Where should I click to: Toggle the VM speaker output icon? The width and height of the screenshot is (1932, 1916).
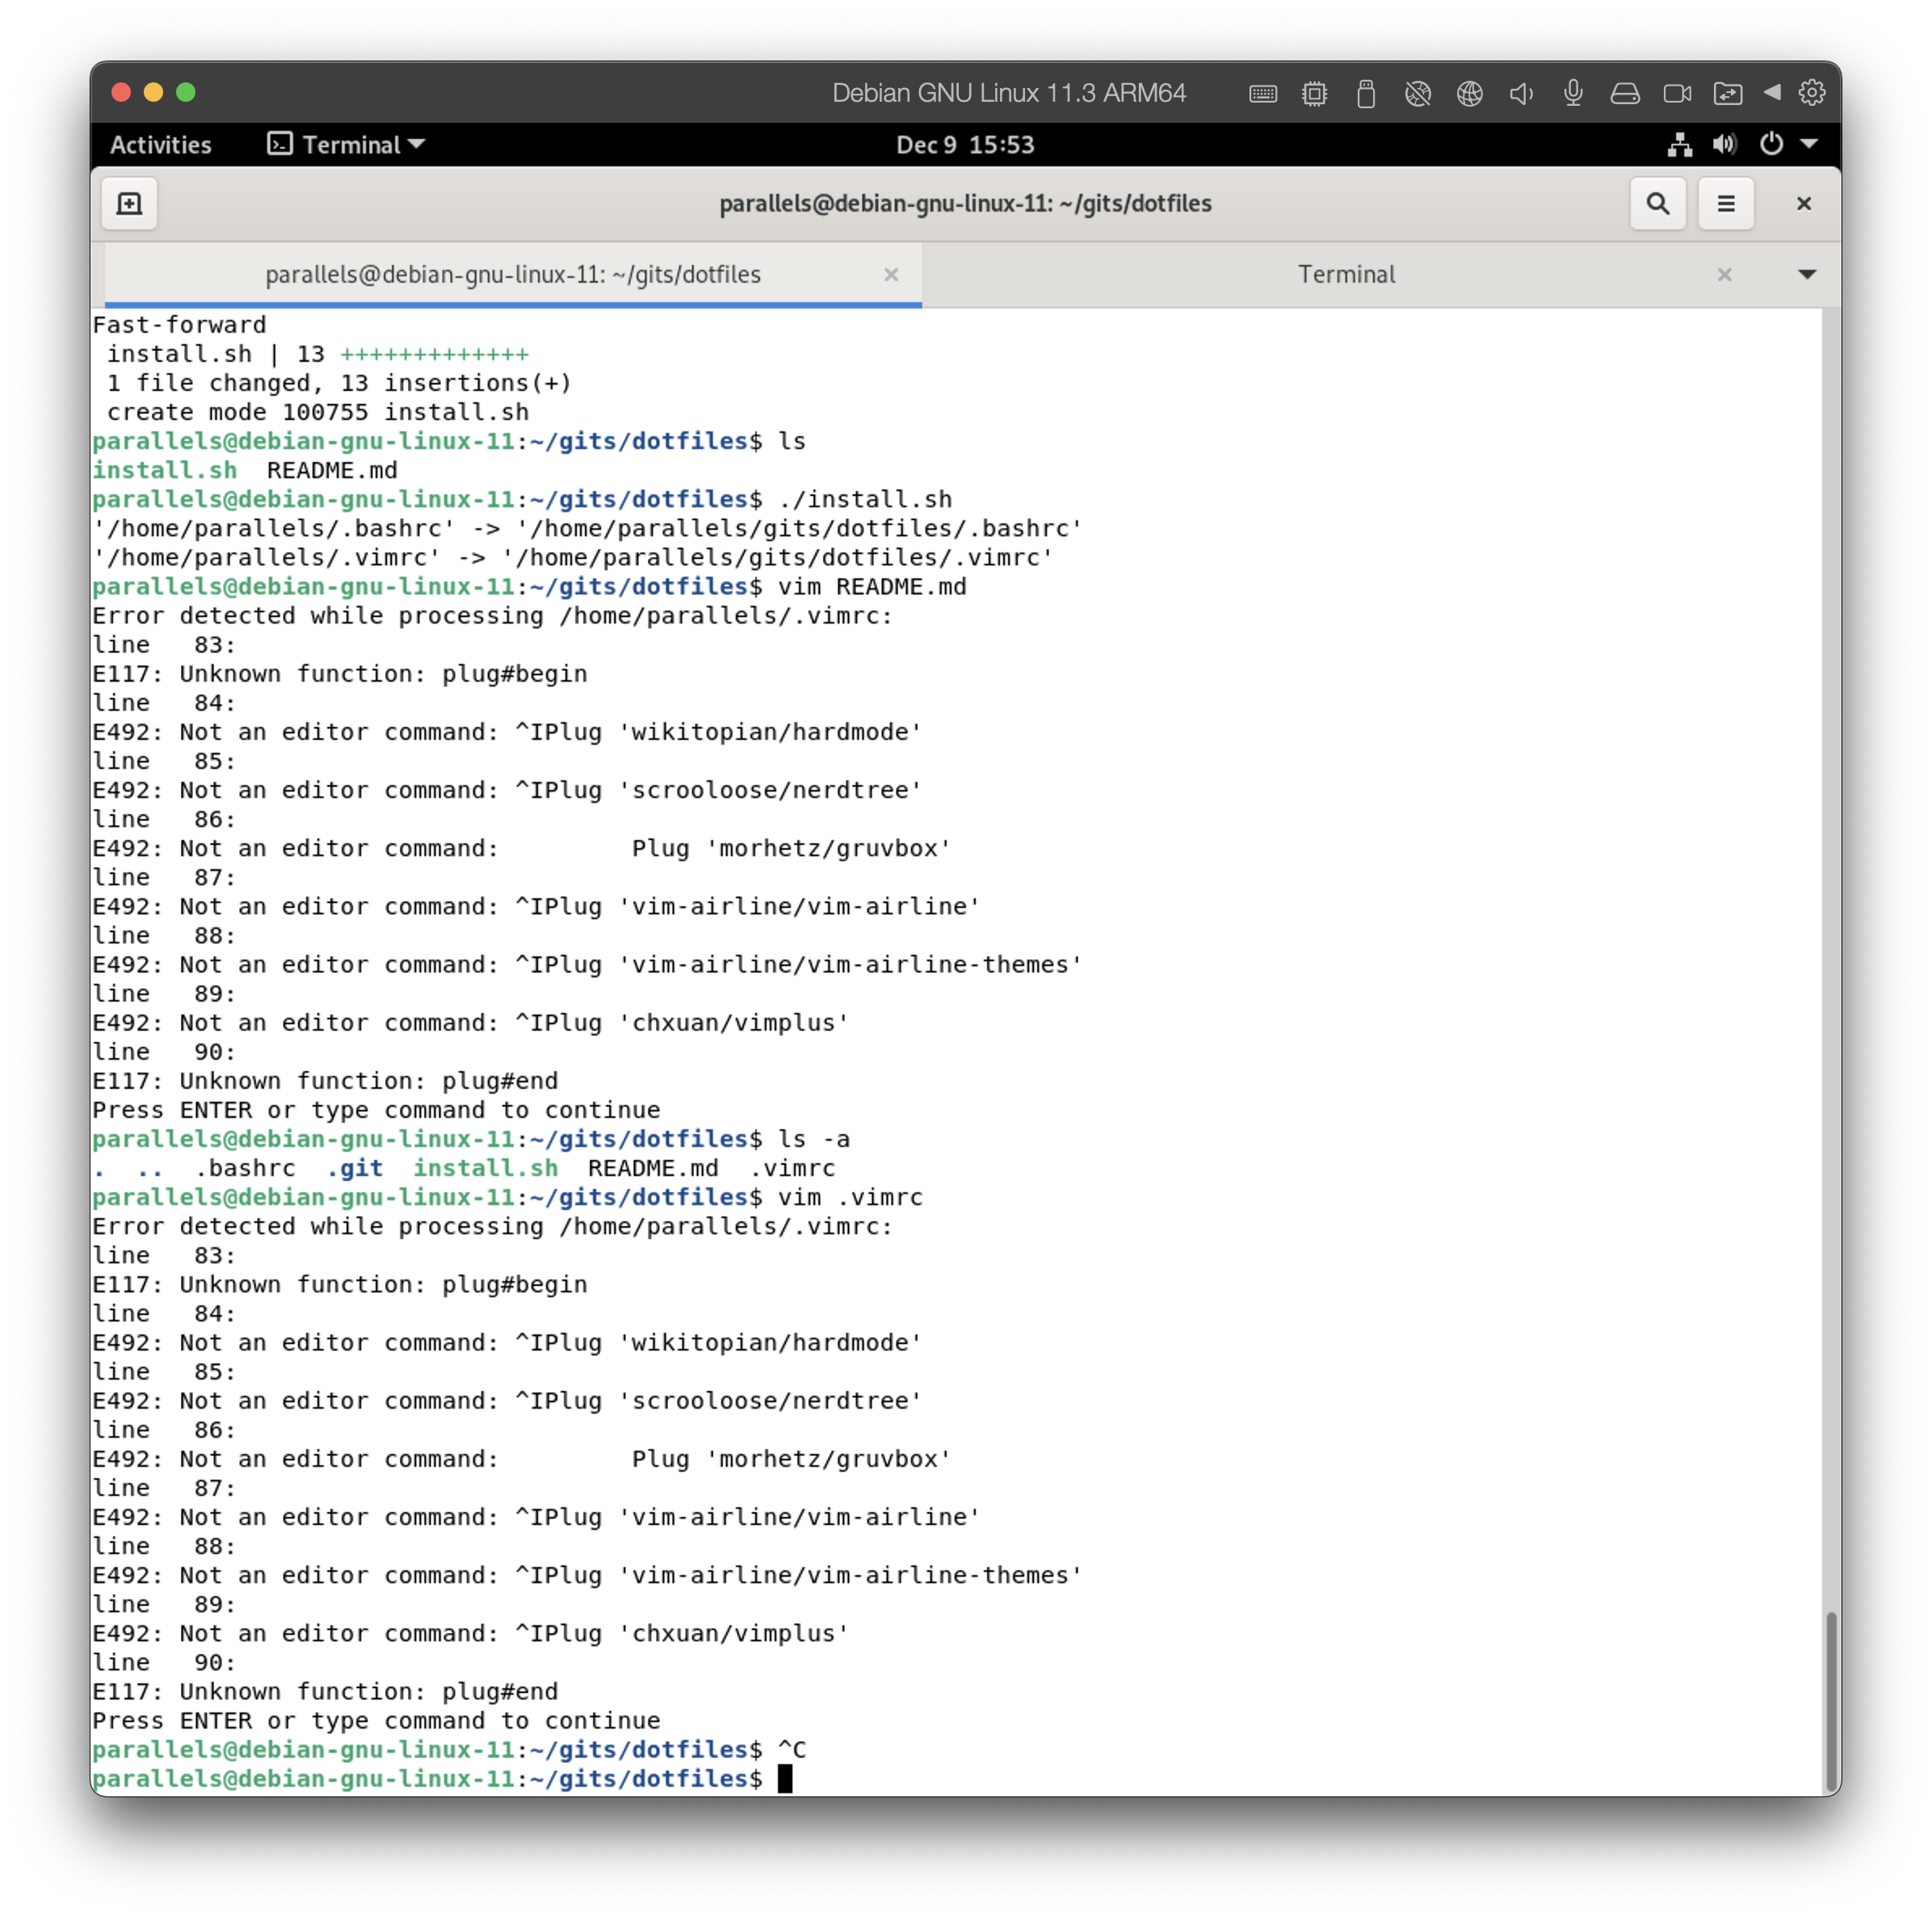tap(1521, 93)
